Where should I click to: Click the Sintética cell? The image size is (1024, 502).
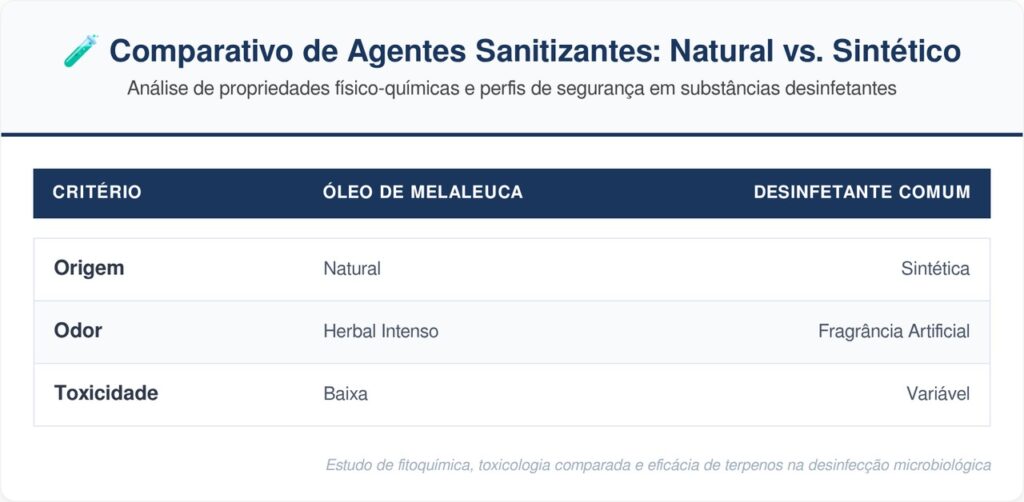coord(935,268)
